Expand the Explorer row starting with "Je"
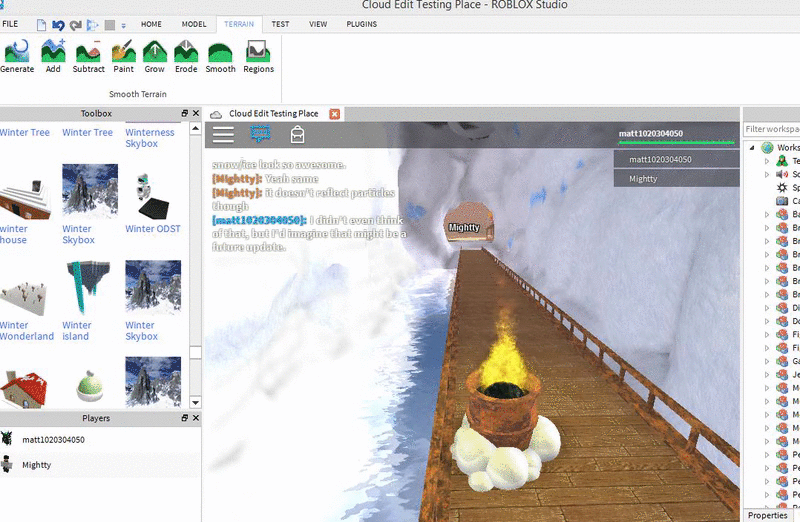Viewport: 800px width, 522px height. (x=766, y=375)
